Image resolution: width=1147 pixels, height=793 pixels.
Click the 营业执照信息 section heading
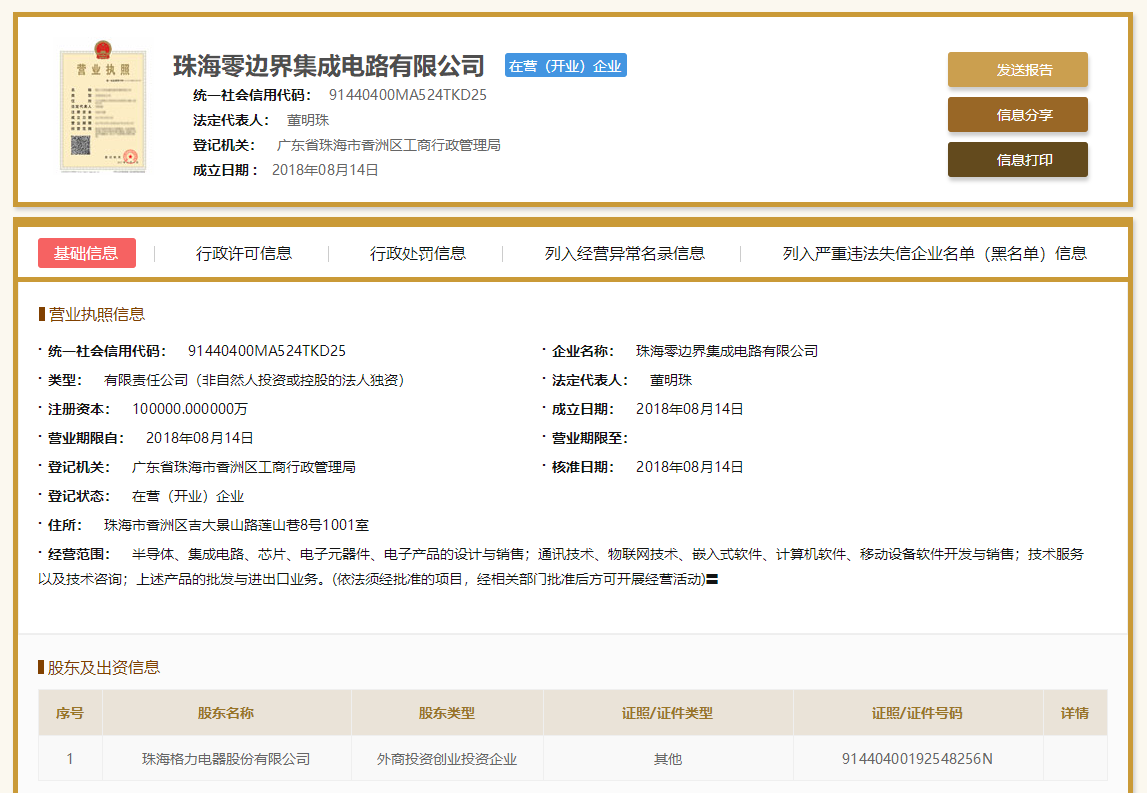(96, 314)
